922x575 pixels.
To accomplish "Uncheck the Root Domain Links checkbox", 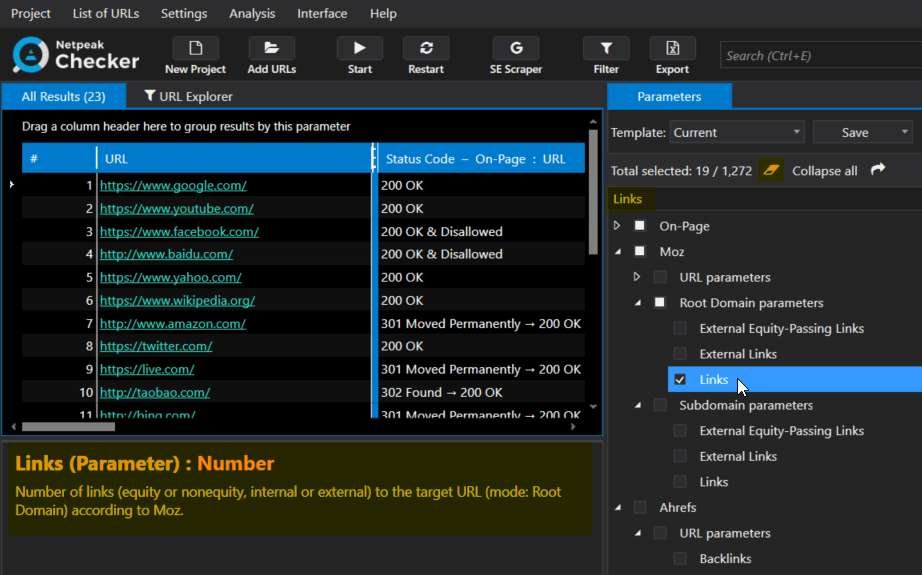I will pyautogui.click(x=680, y=379).
